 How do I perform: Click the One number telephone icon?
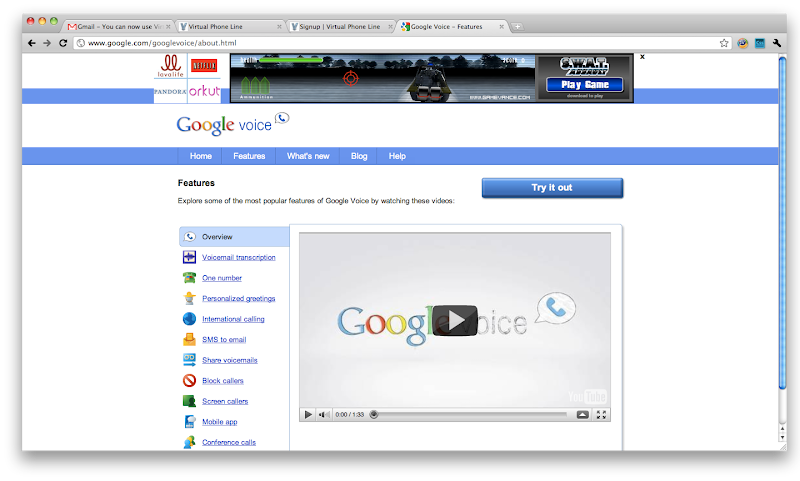point(189,277)
